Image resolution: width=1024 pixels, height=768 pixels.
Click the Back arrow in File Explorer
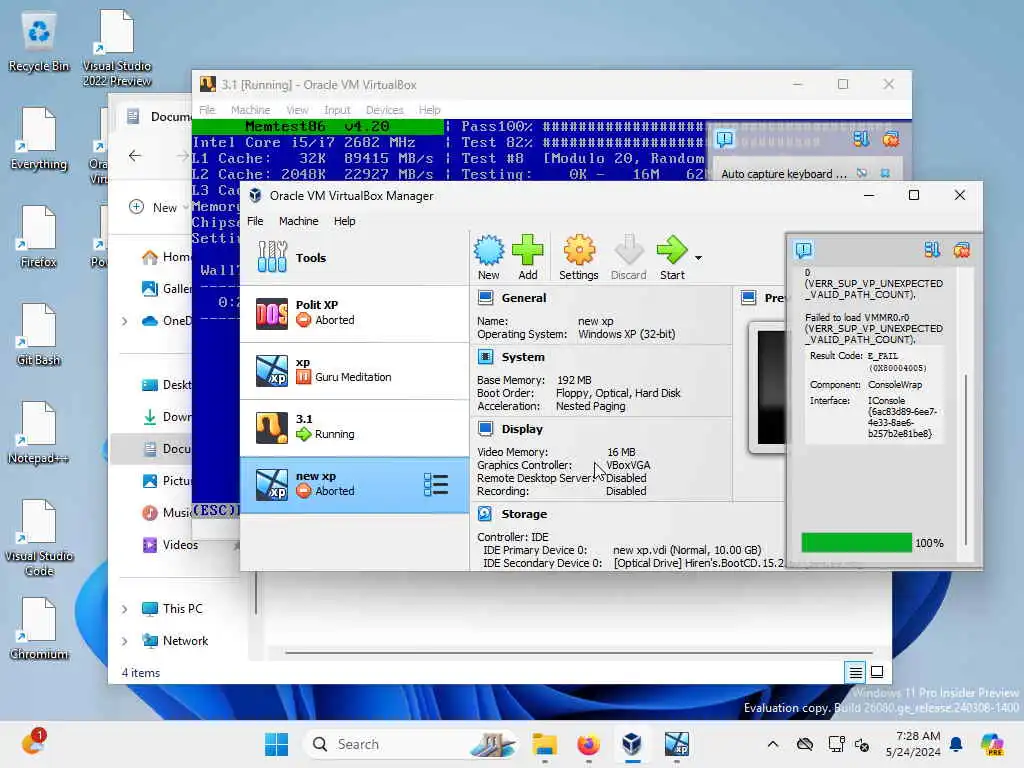[135, 155]
